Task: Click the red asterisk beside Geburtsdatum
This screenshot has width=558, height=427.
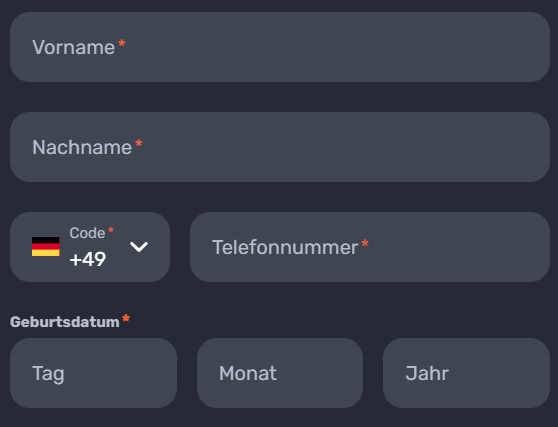Action: pos(126,318)
